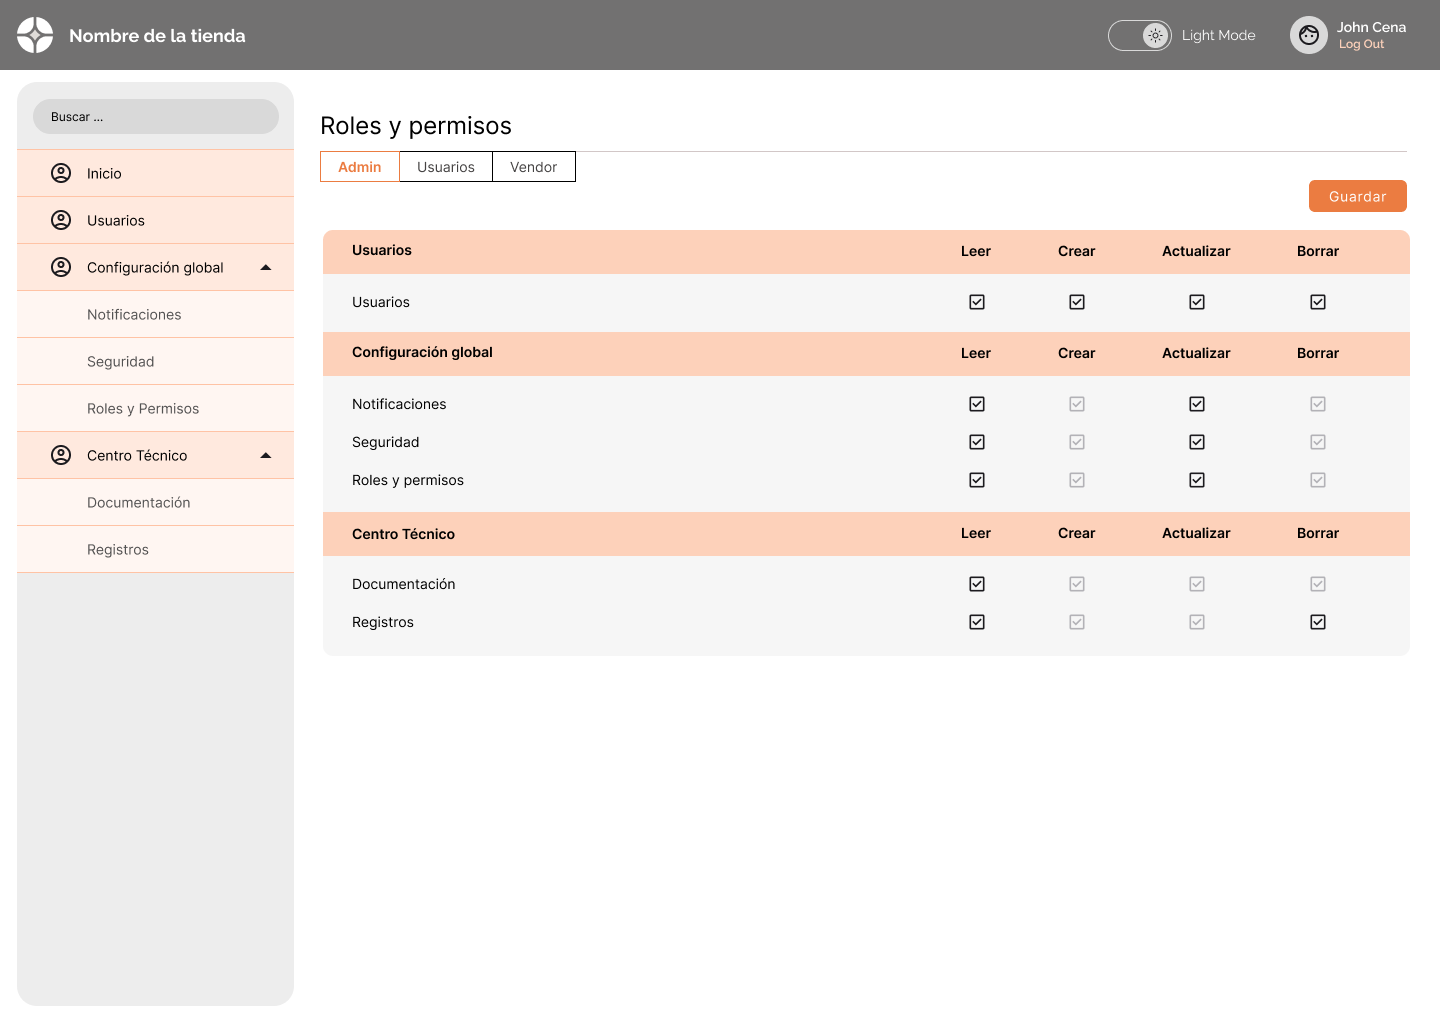Collapse the Configuración global menu arrow
The height and width of the screenshot is (1024, 1440).
[x=266, y=267]
